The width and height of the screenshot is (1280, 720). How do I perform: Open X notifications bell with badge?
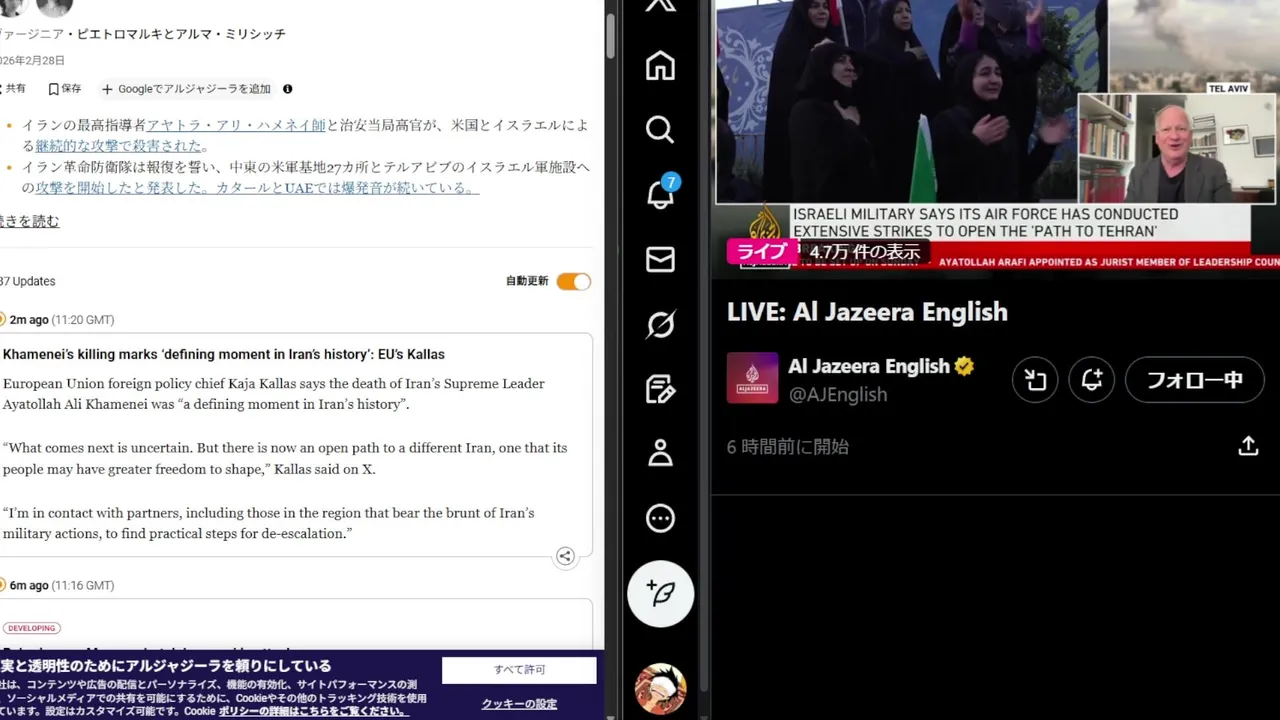[661, 193]
